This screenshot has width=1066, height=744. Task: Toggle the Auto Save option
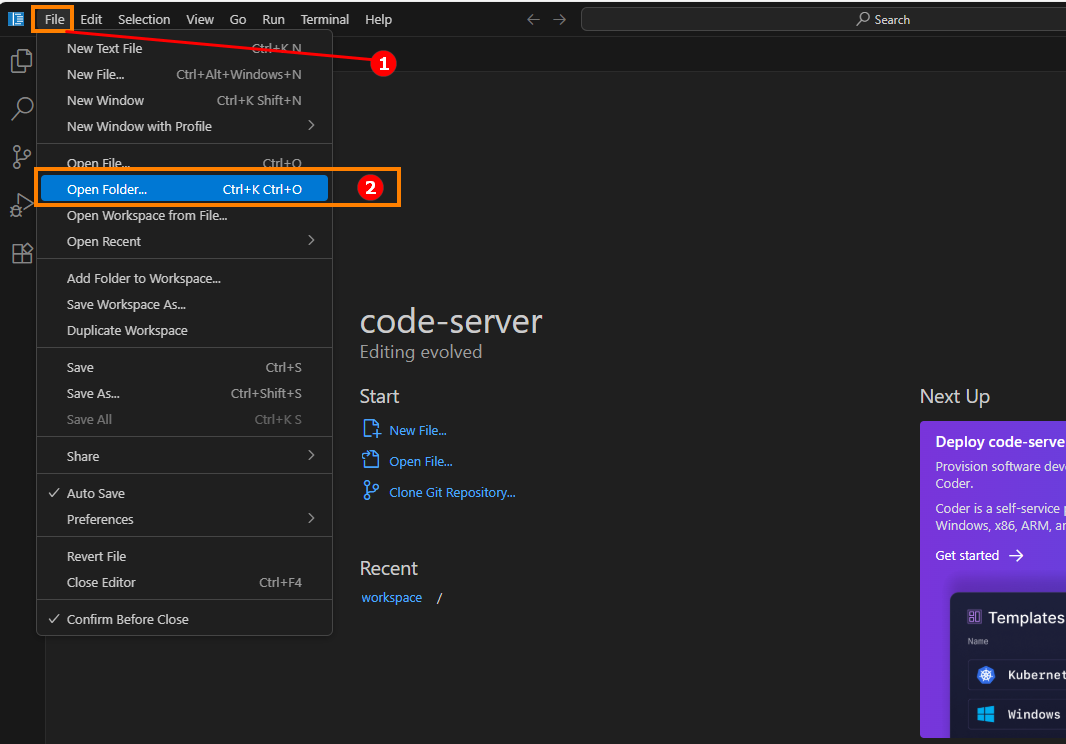point(96,493)
